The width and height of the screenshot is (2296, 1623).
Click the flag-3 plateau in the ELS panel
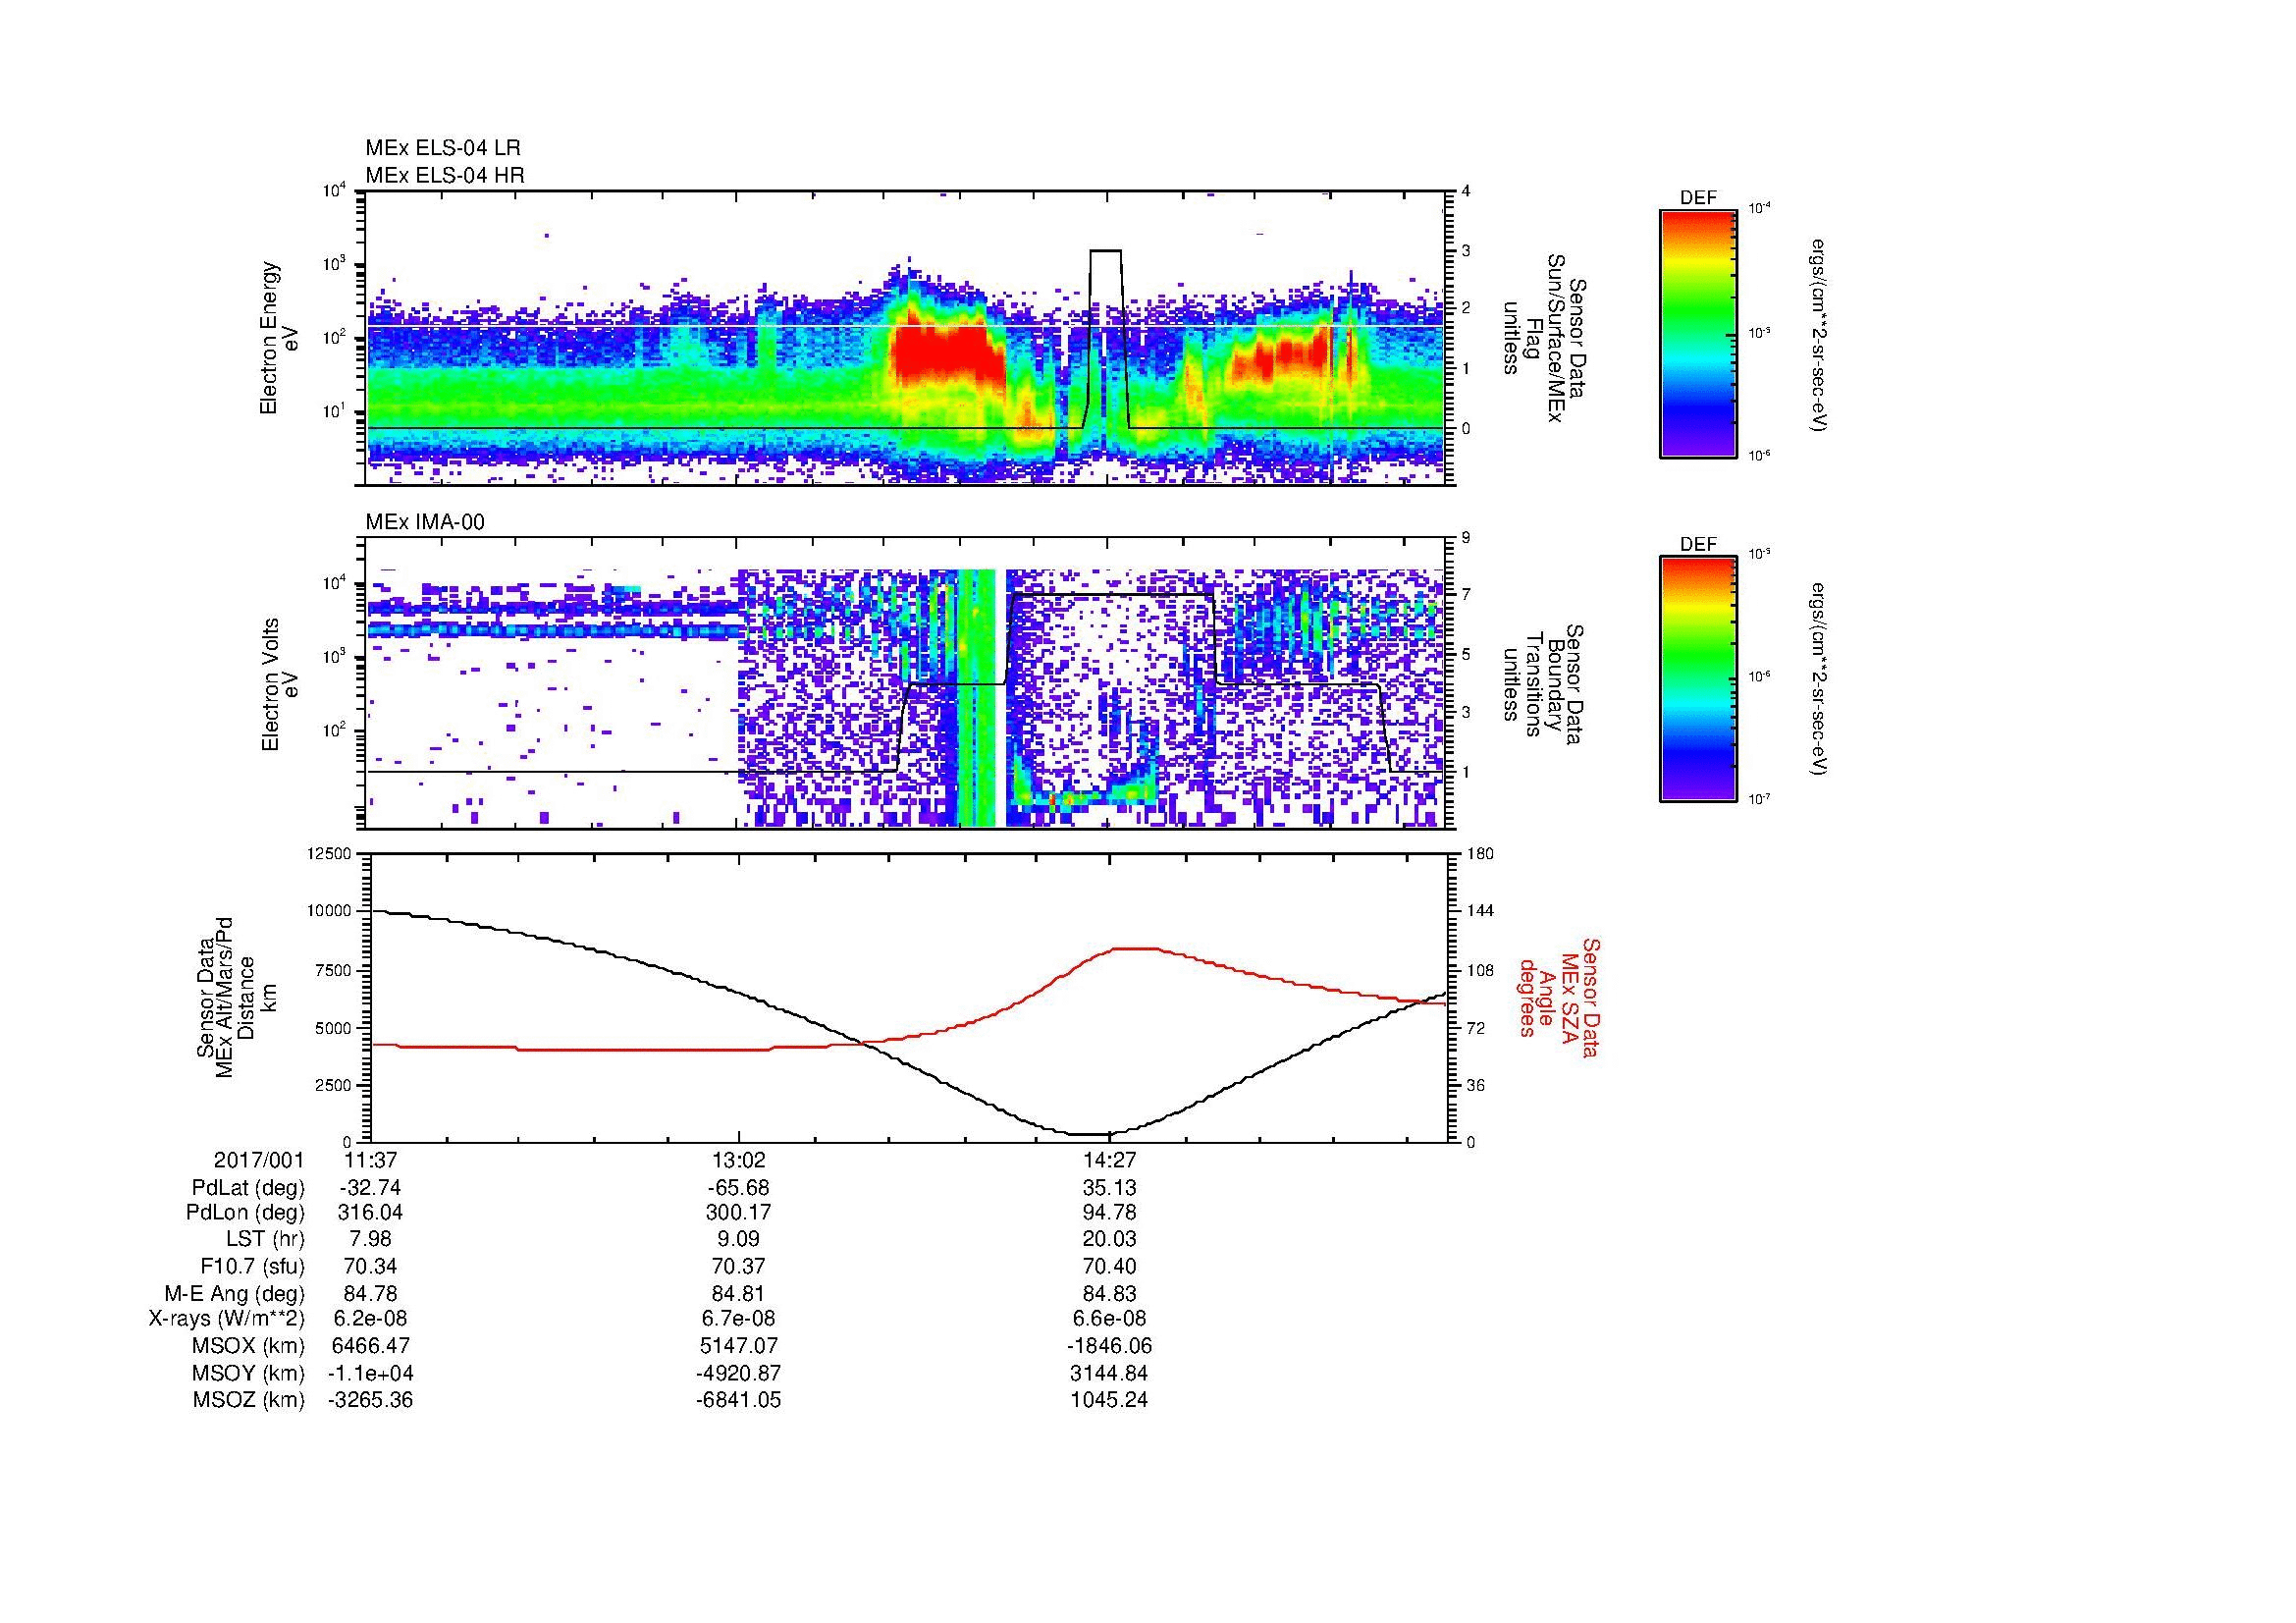[1105, 251]
